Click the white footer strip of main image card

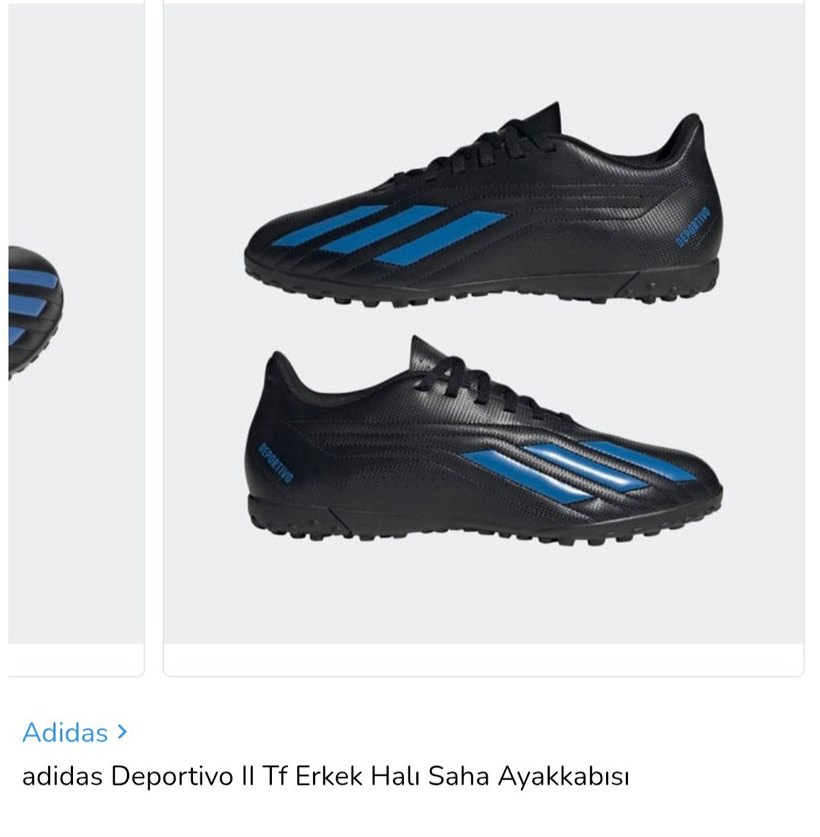(484, 660)
